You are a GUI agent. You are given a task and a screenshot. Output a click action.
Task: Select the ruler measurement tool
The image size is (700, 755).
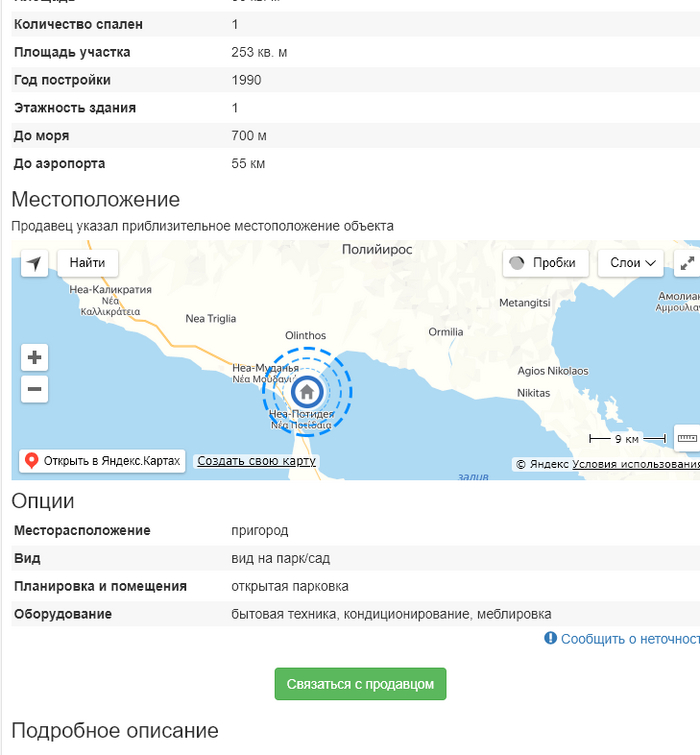click(x=687, y=438)
